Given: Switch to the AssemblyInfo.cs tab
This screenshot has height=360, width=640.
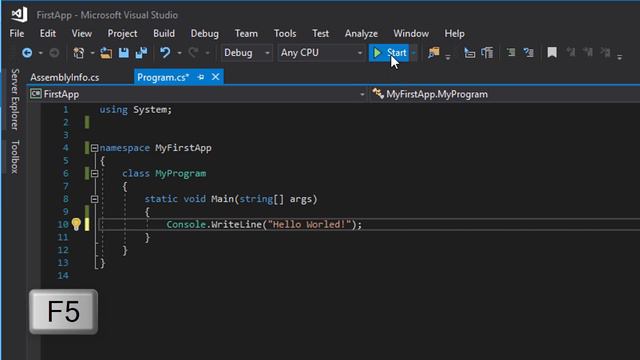Looking at the screenshot, I should (x=64, y=77).
